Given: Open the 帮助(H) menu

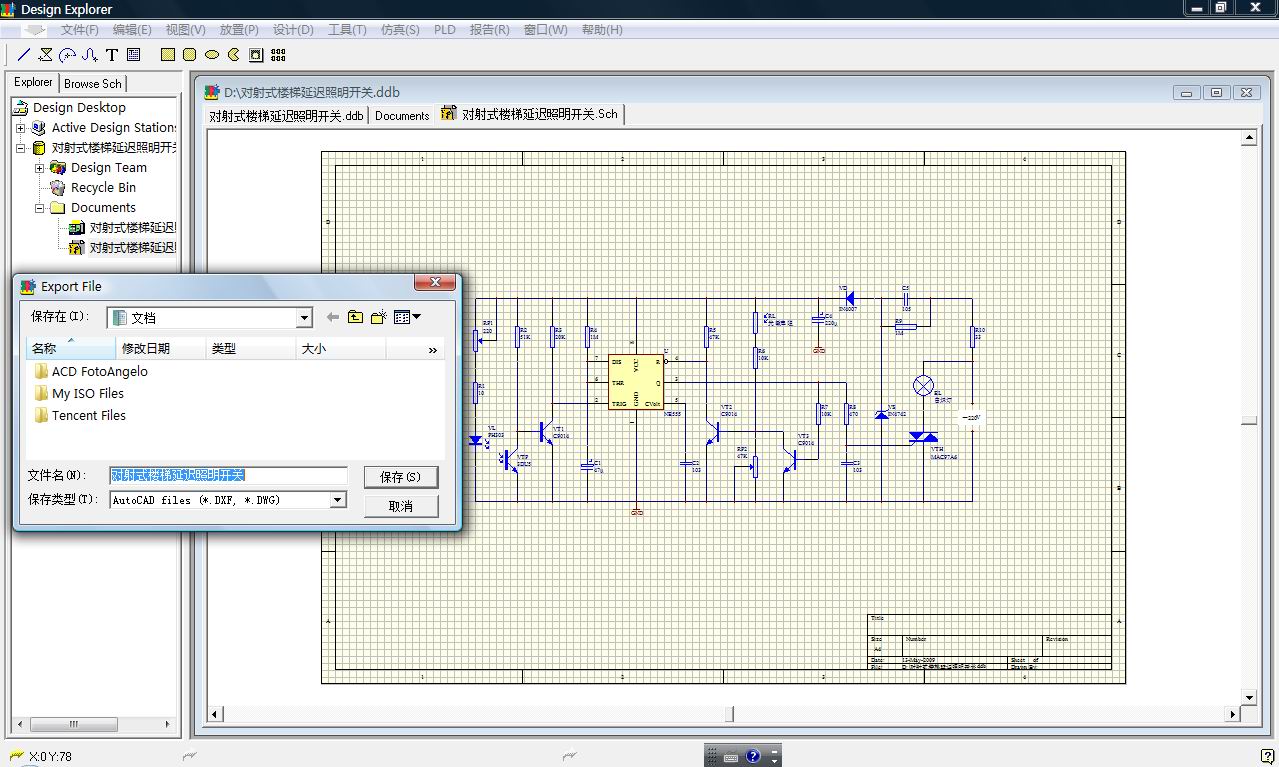Looking at the screenshot, I should click(601, 30).
